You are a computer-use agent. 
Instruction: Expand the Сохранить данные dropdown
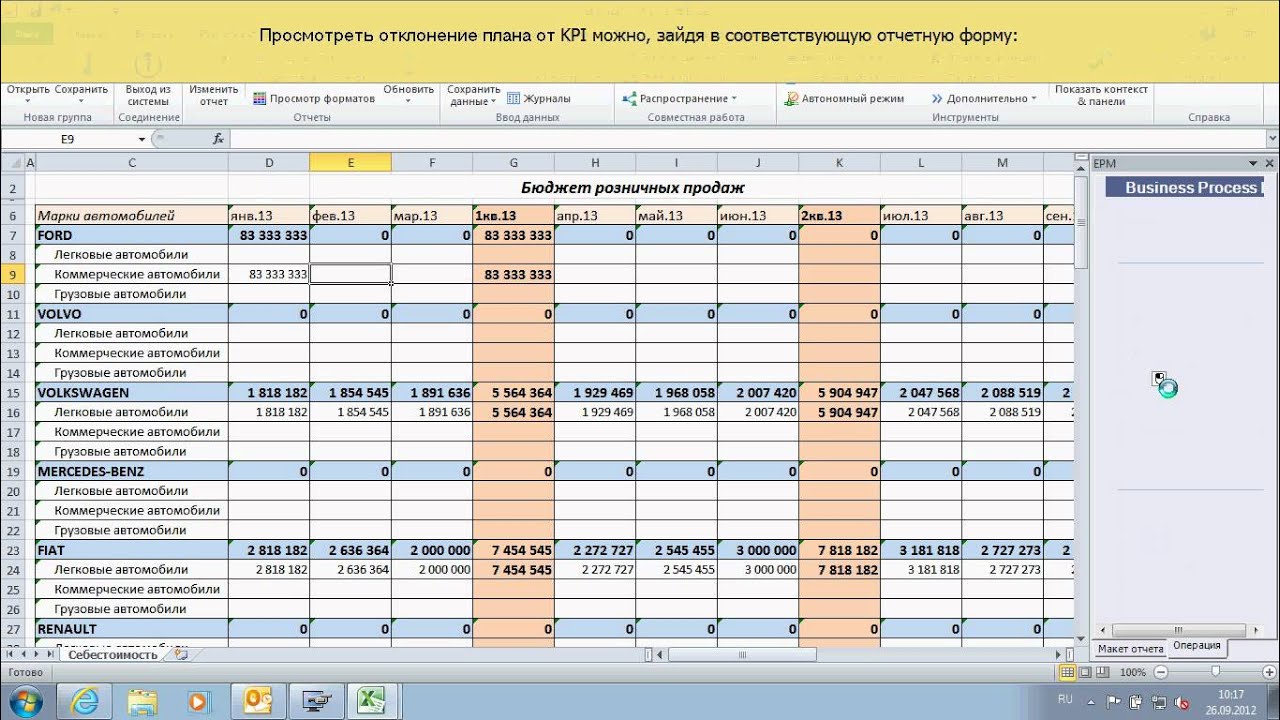click(494, 101)
